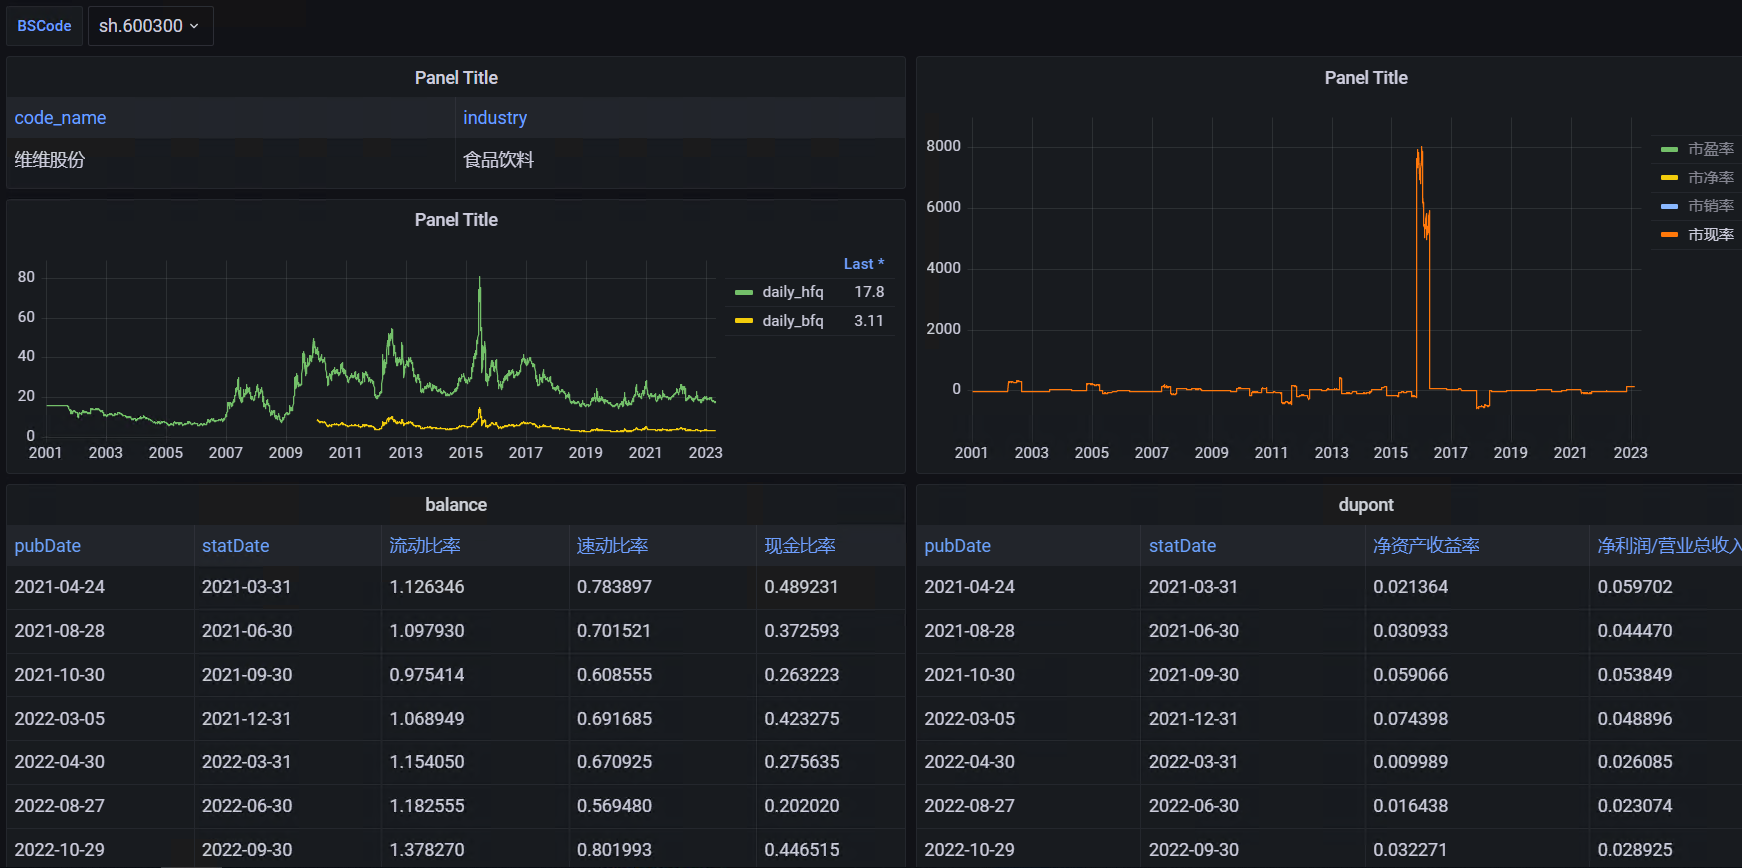The width and height of the screenshot is (1742, 868).
Task: Open the valuation chart Panel Title menu
Action: (1366, 78)
